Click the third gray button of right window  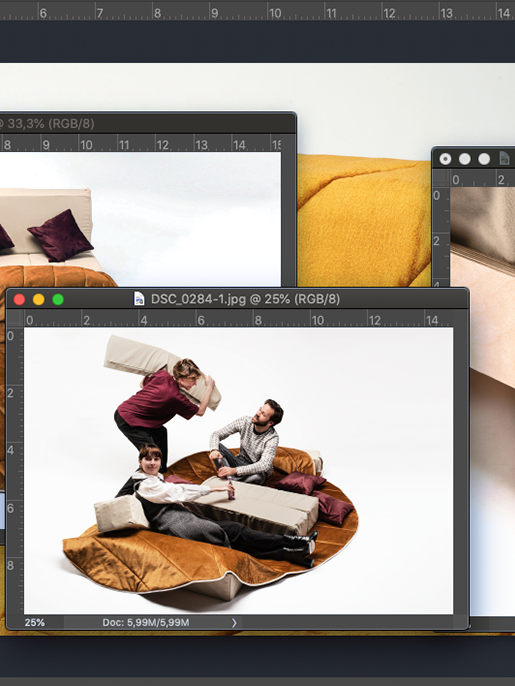(484, 159)
